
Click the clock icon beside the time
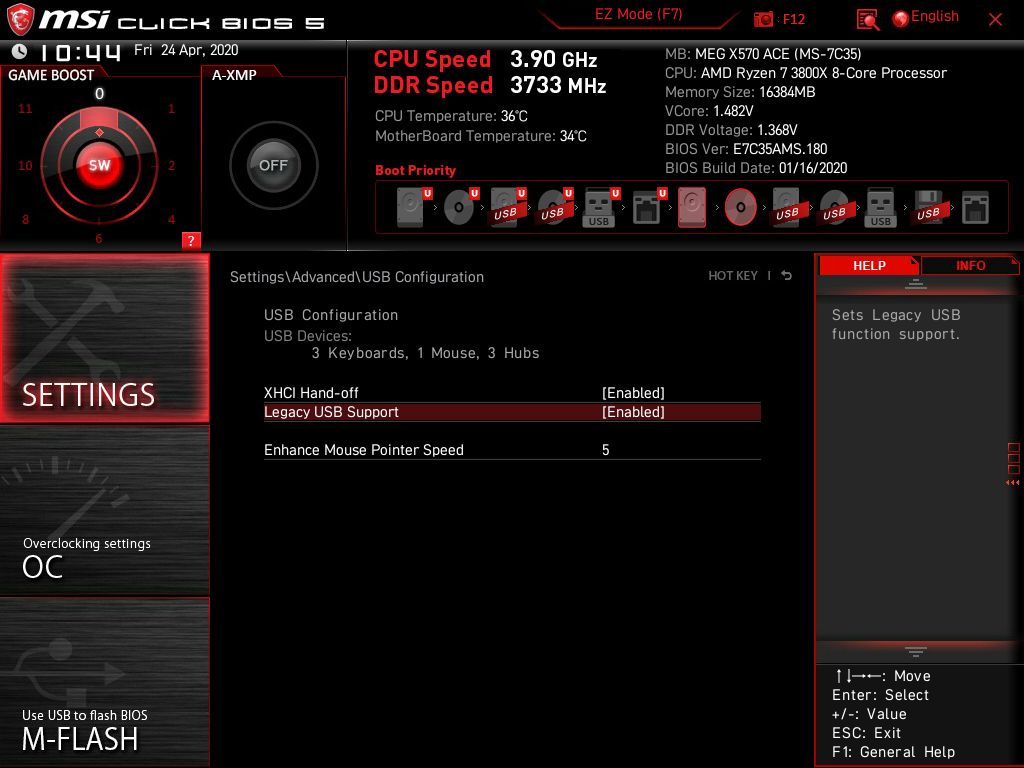click(20, 51)
